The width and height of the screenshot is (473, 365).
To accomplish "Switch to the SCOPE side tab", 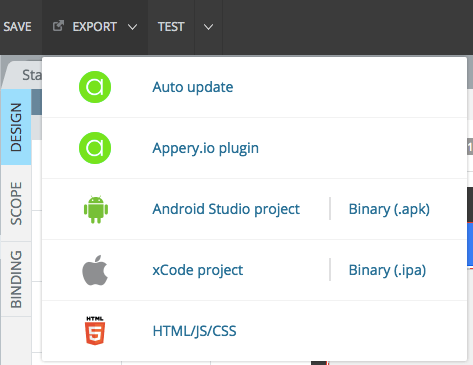I will [16, 203].
